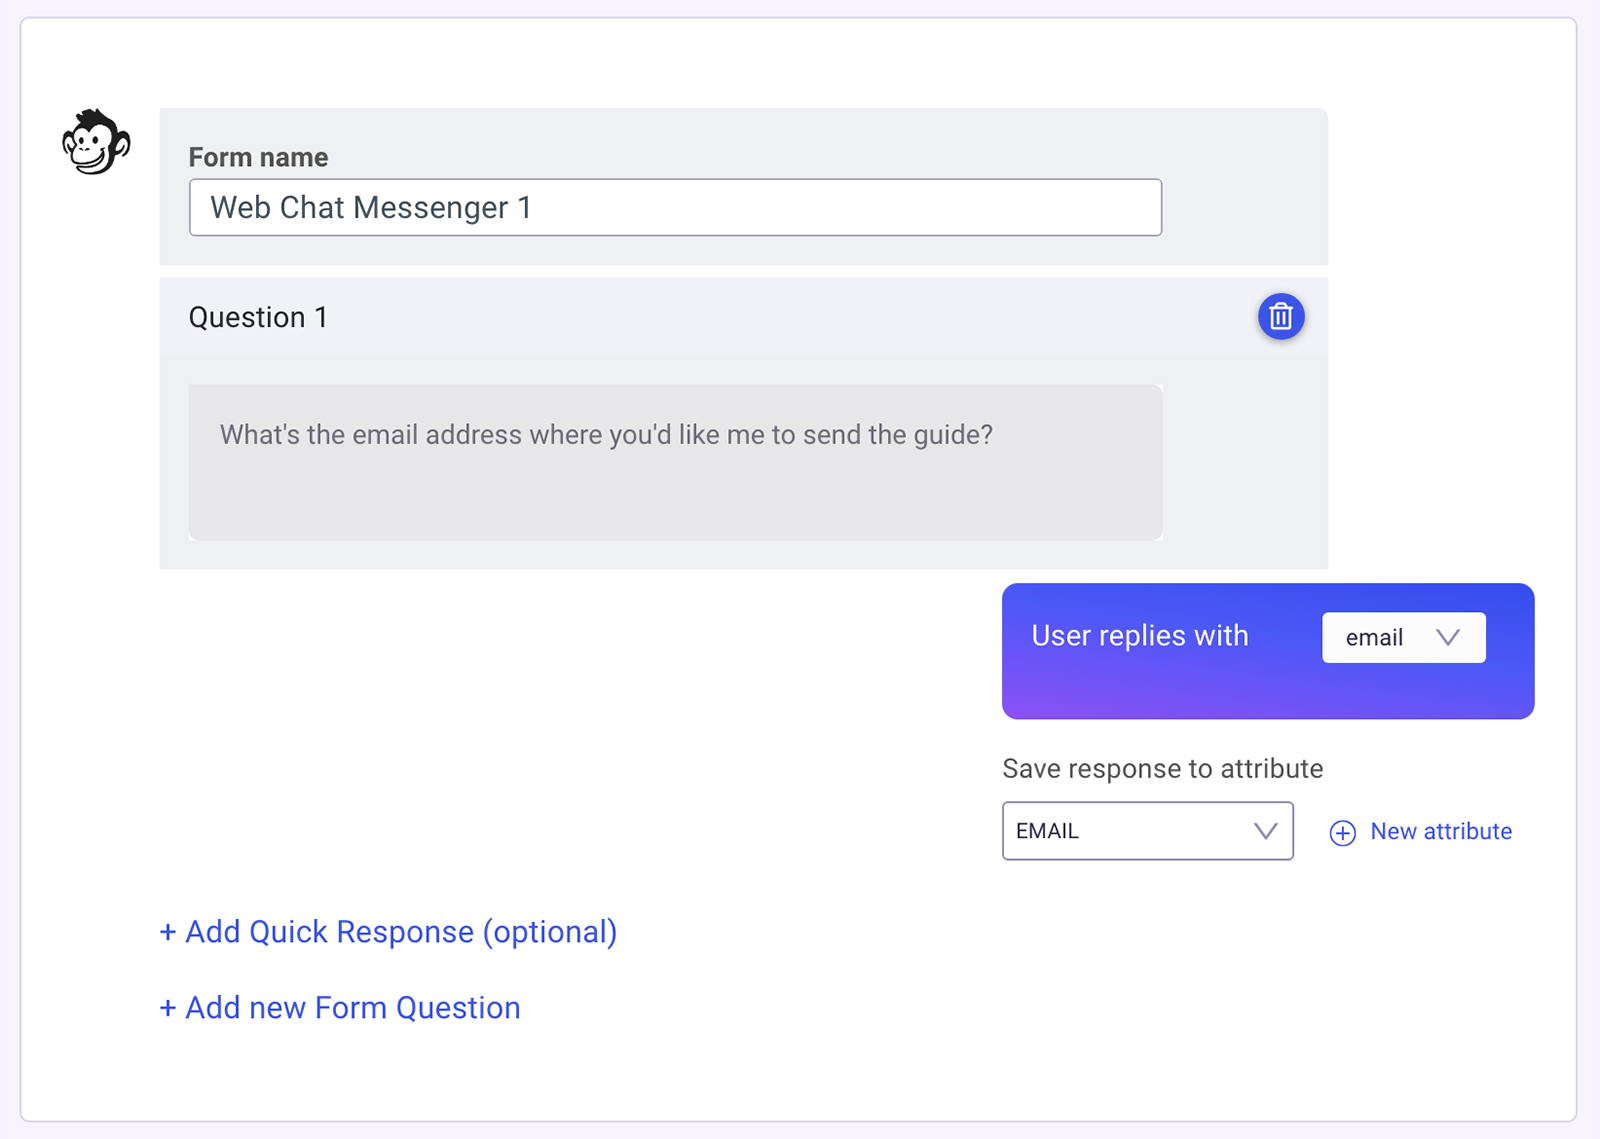Click the Question 1 header label
1600x1139 pixels.
tap(258, 317)
